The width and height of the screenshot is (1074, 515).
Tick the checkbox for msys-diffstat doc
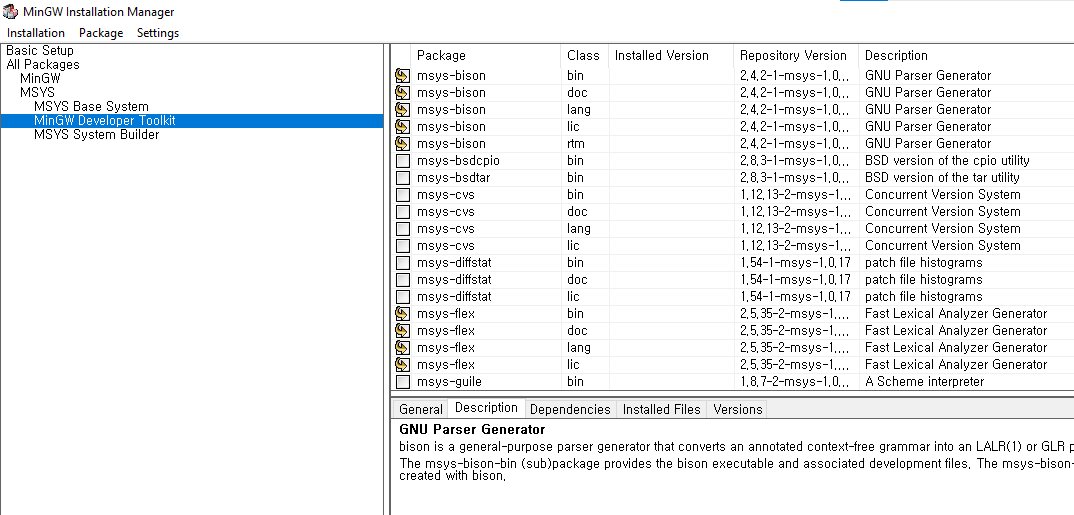point(403,280)
